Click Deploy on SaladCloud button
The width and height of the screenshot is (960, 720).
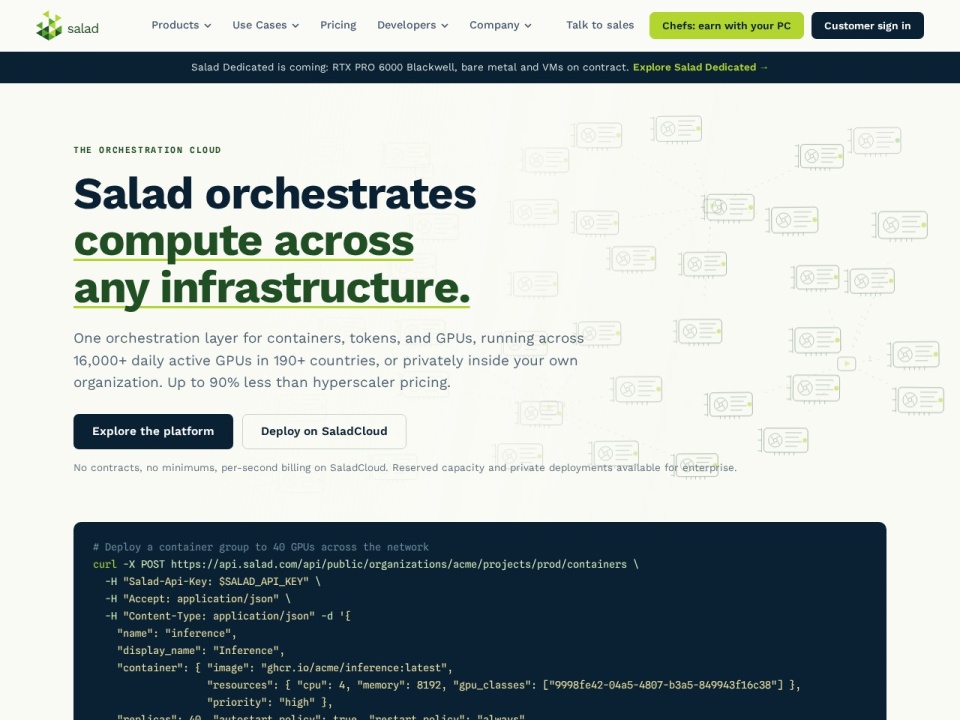(324, 432)
